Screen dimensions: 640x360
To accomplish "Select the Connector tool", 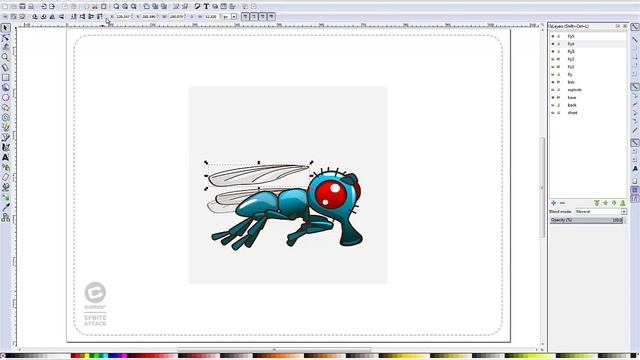I will (x=5, y=218).
